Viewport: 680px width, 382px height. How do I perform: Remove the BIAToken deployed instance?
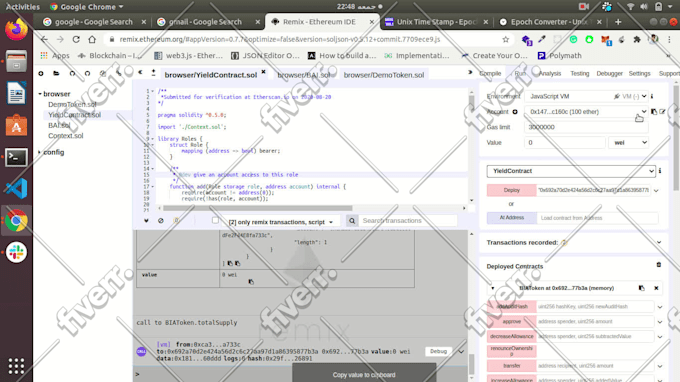[656, 288]
